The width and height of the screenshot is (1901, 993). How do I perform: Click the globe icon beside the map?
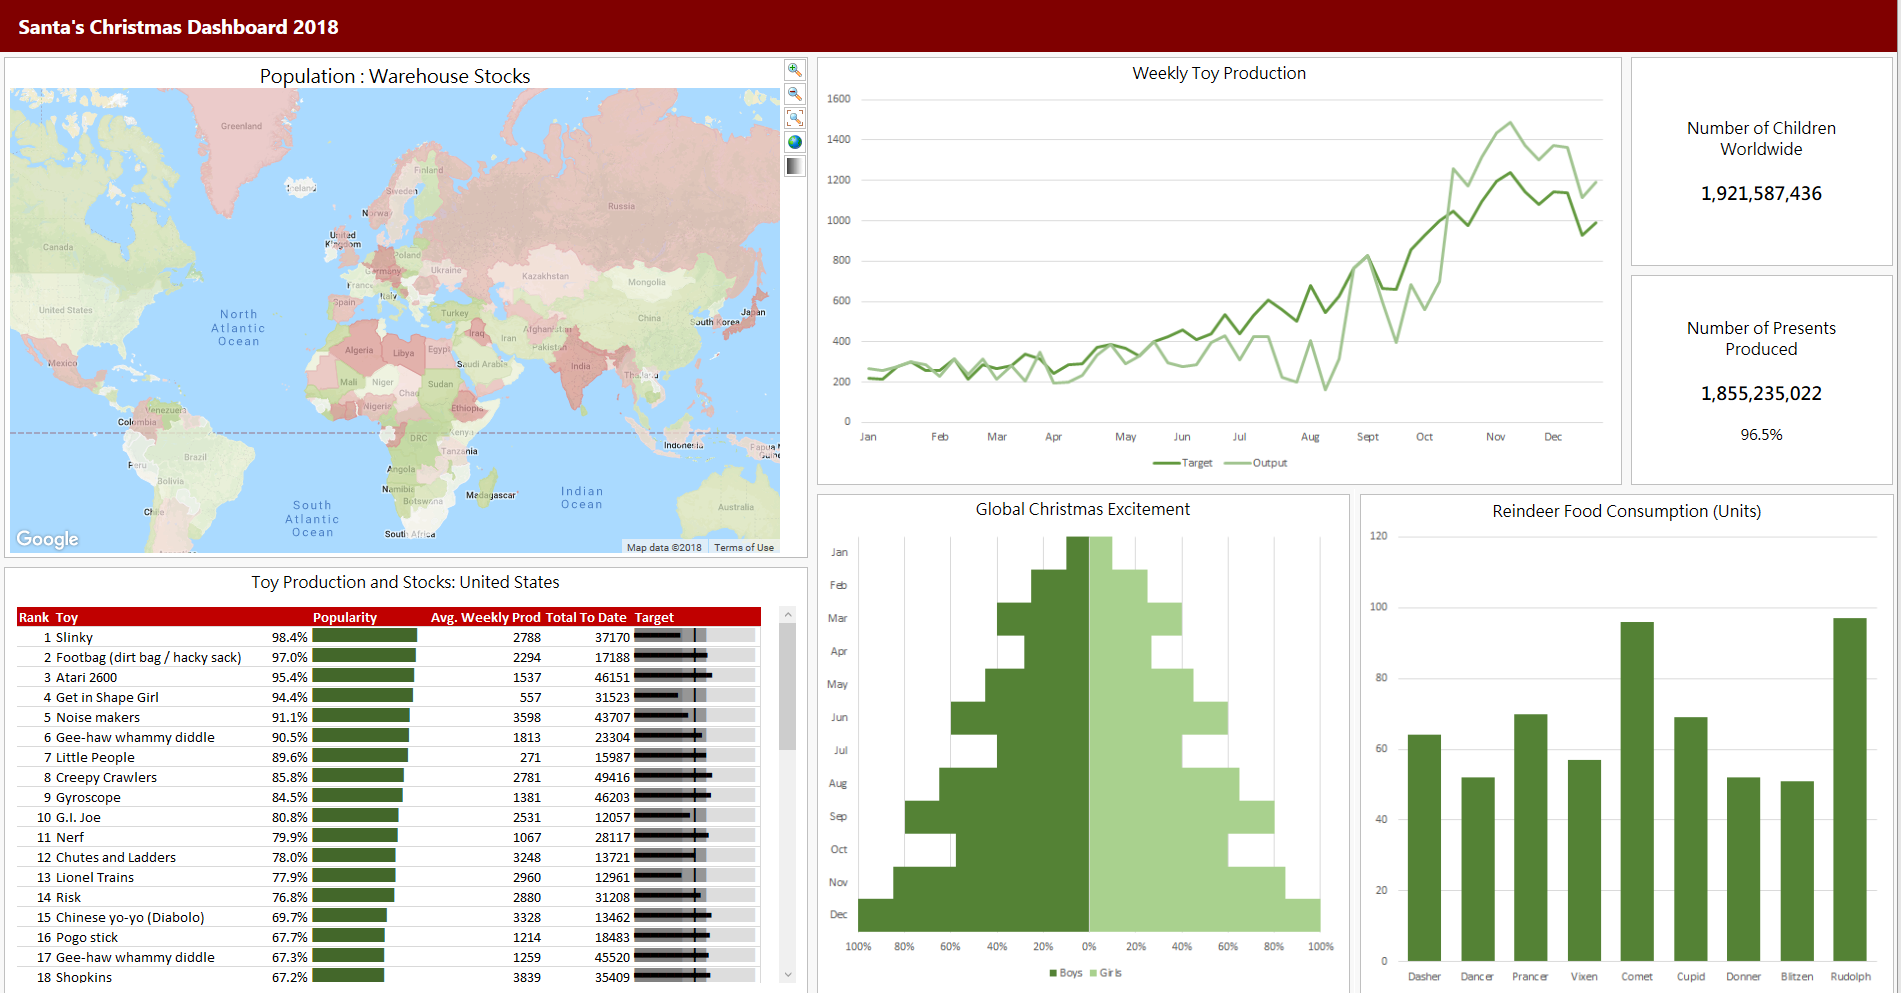click(794, 142)
